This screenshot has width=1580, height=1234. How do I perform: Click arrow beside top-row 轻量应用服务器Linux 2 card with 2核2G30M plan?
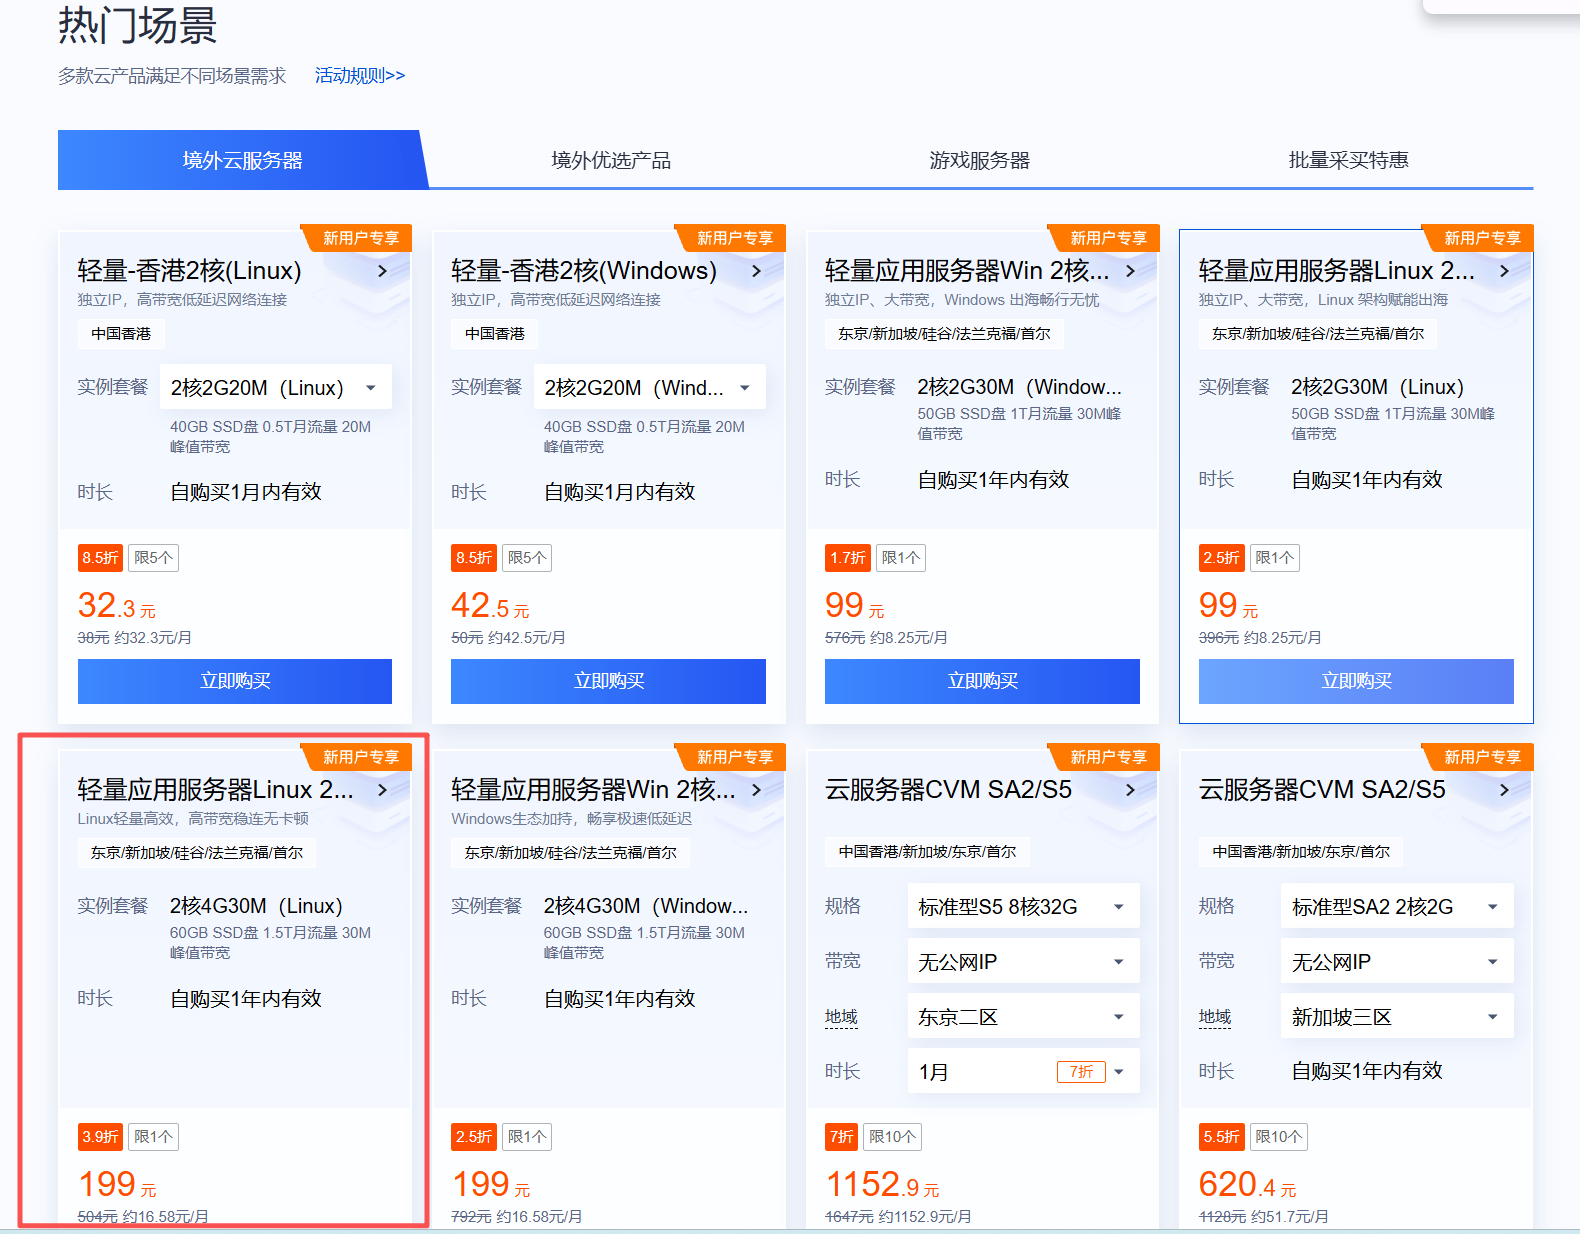(x=1504, y=271)
